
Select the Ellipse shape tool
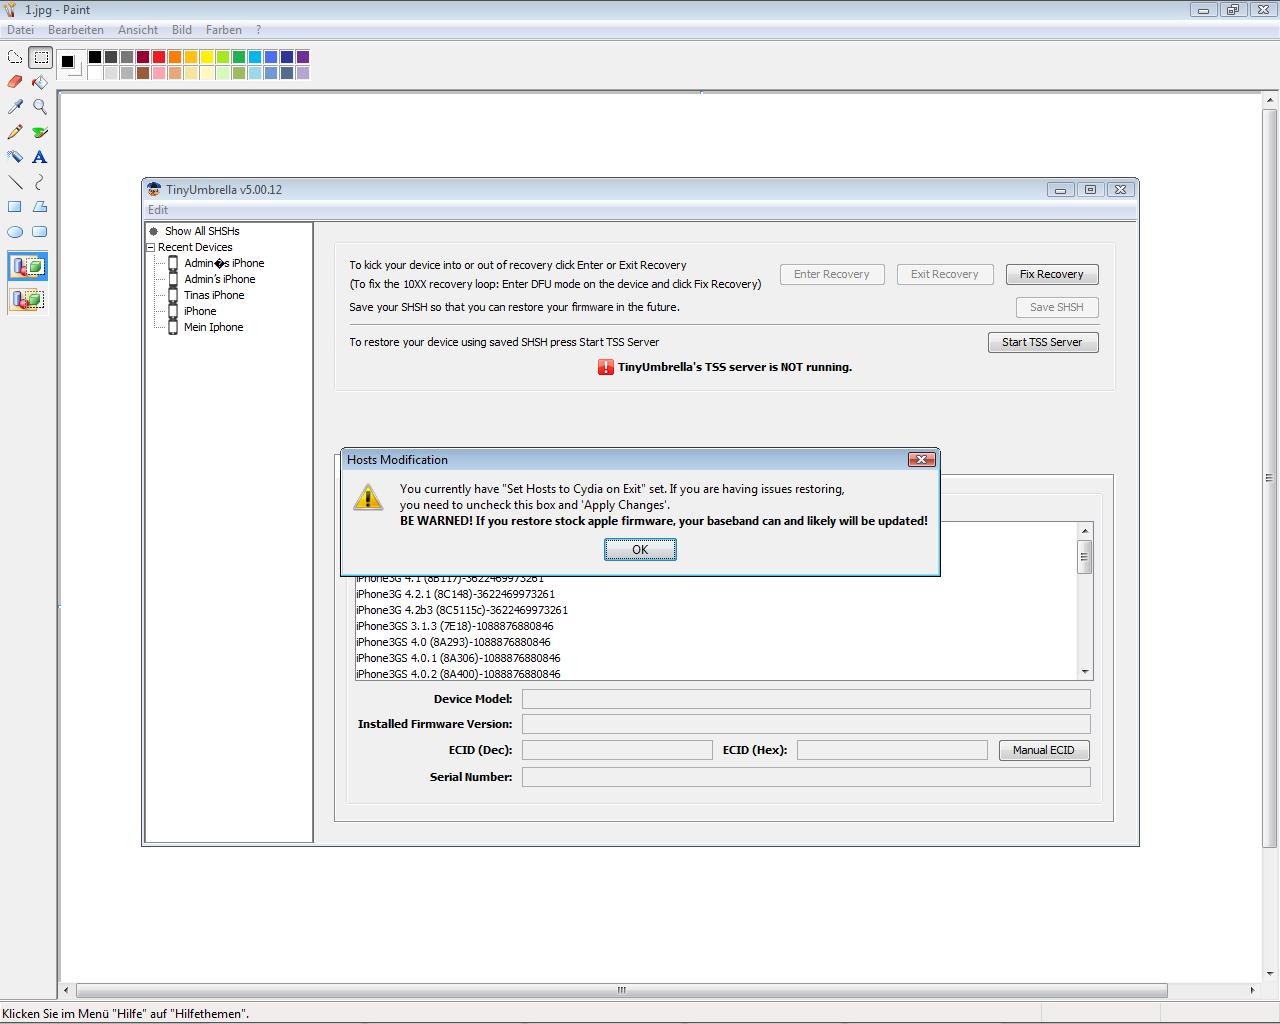click(15, 232)
